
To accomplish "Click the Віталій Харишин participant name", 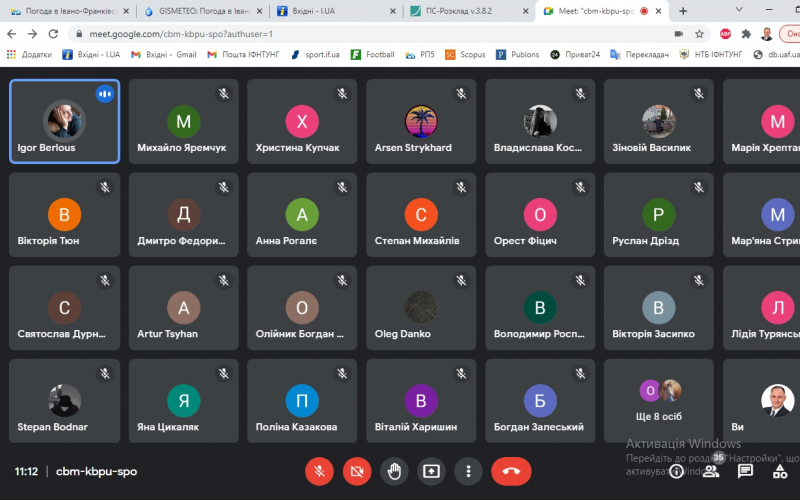I will point(416,427).
